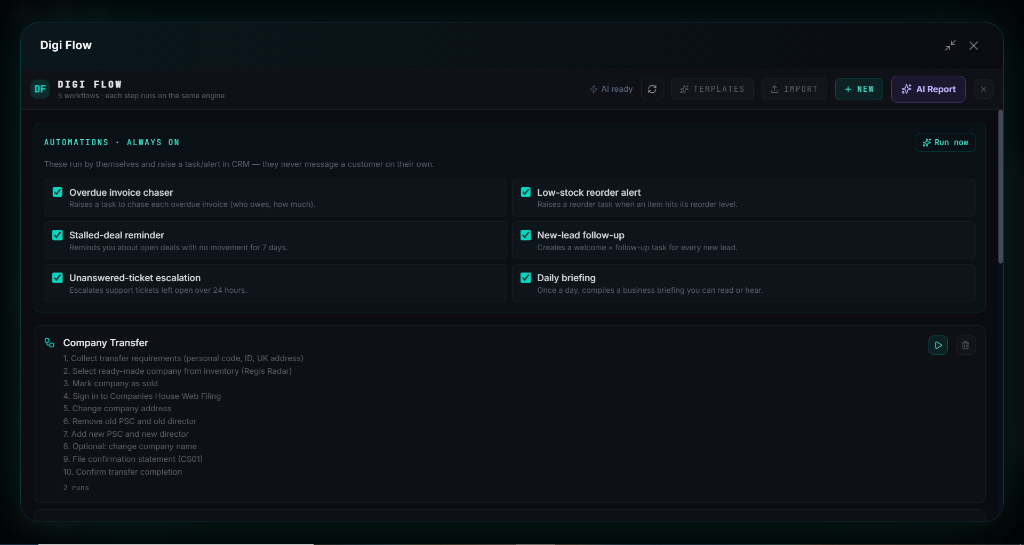1024x545 pixels.
Task: Turn off the Daily briefing checkbox
Action: click(x=526, y=277)
